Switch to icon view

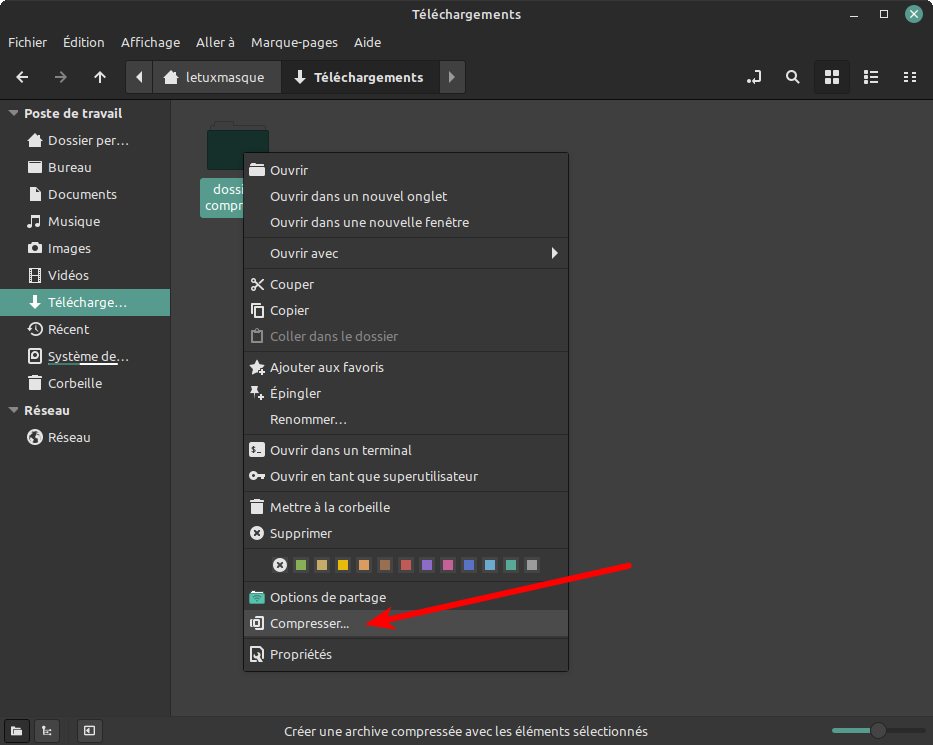[x=832, y=77]
